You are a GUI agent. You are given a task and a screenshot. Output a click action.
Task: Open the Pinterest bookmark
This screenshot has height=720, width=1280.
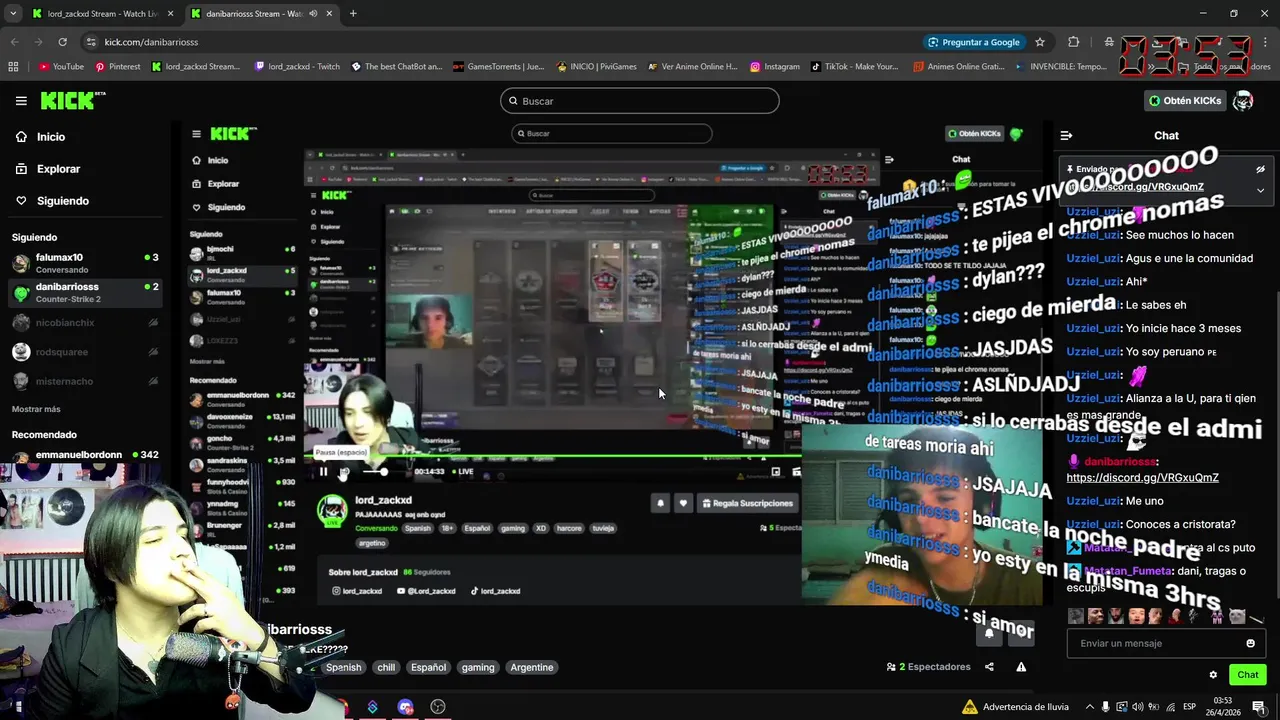[x=118, y=67]
